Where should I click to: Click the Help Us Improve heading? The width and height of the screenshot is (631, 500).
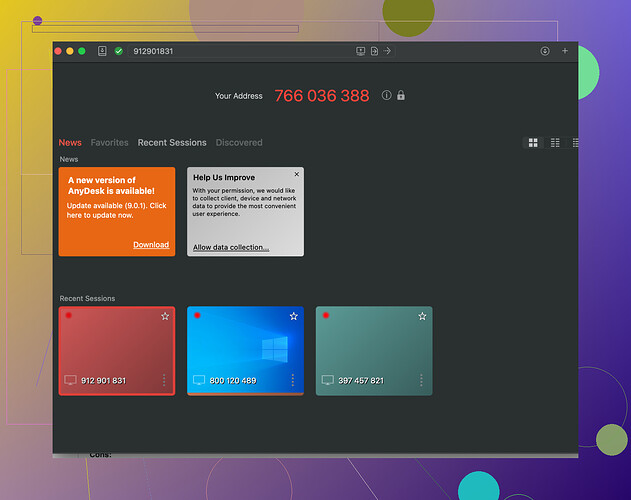point(224,178)
